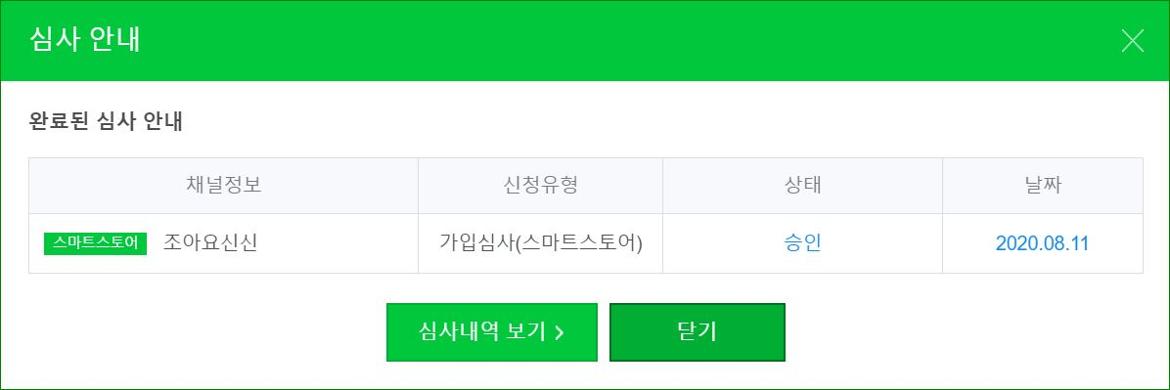The image size is (1170, 390).
Task: Dismiss the dialog using 닫기 button
Action: (697, 332)
